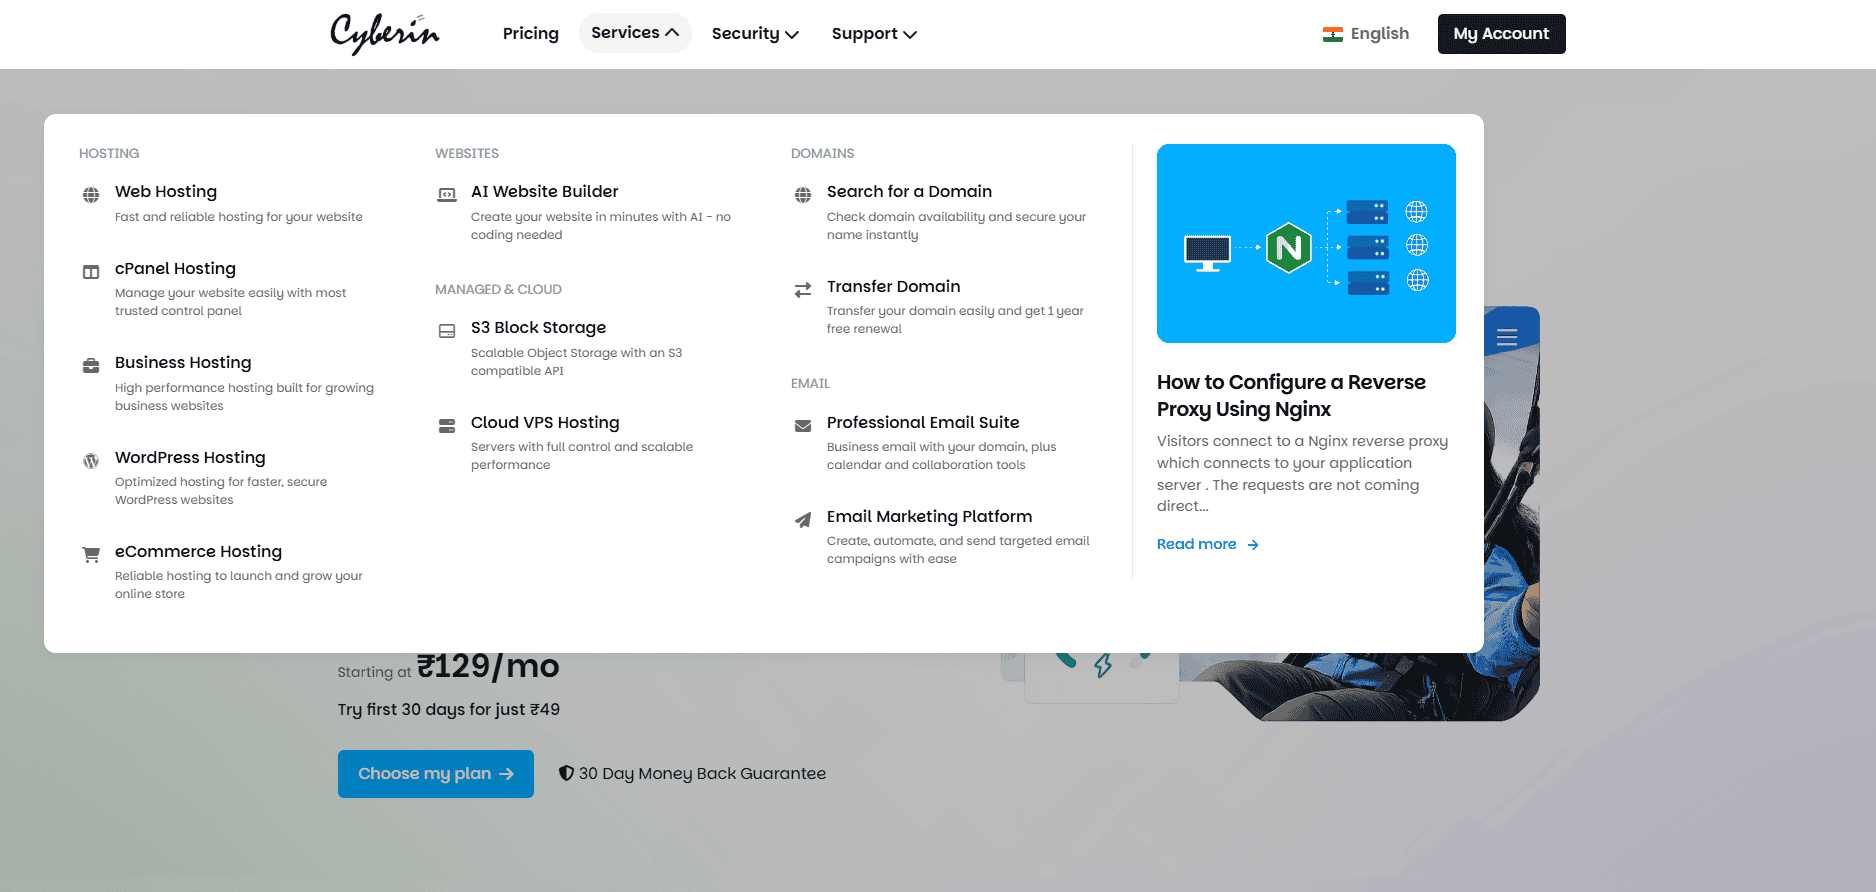Click the Nginx reverse proxy article thumbnail
The image size is (1876, 892).
1306,243
